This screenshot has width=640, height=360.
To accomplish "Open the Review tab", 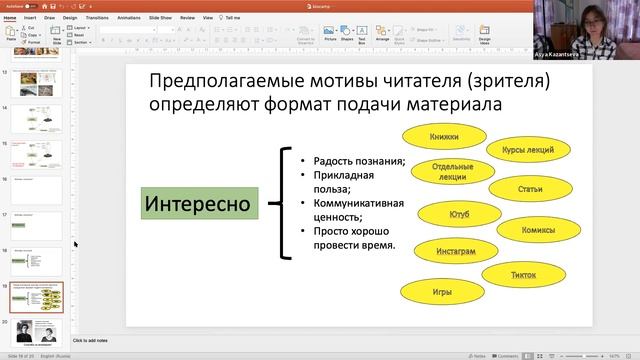I will [x=187, y=18].
